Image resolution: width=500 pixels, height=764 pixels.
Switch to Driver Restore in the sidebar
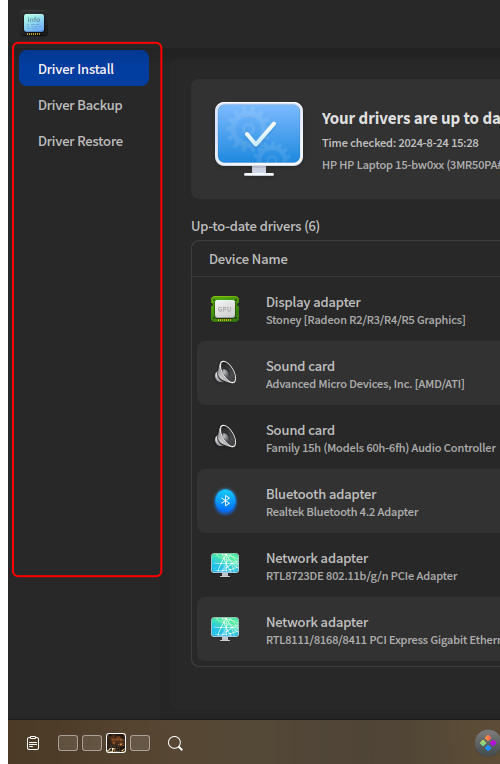(80, 141)
